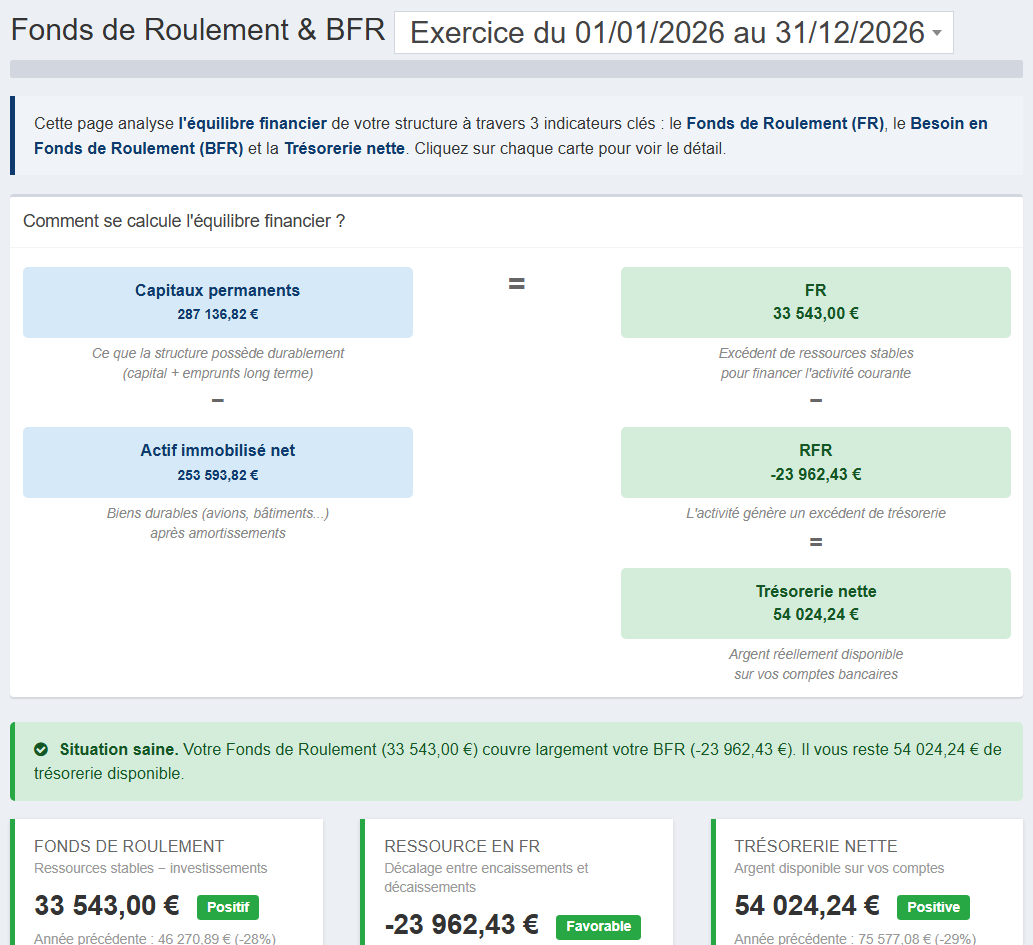Click the RFR -23 962,43 € green box
Screen dimensions: 1033x945
coord(816,463)
